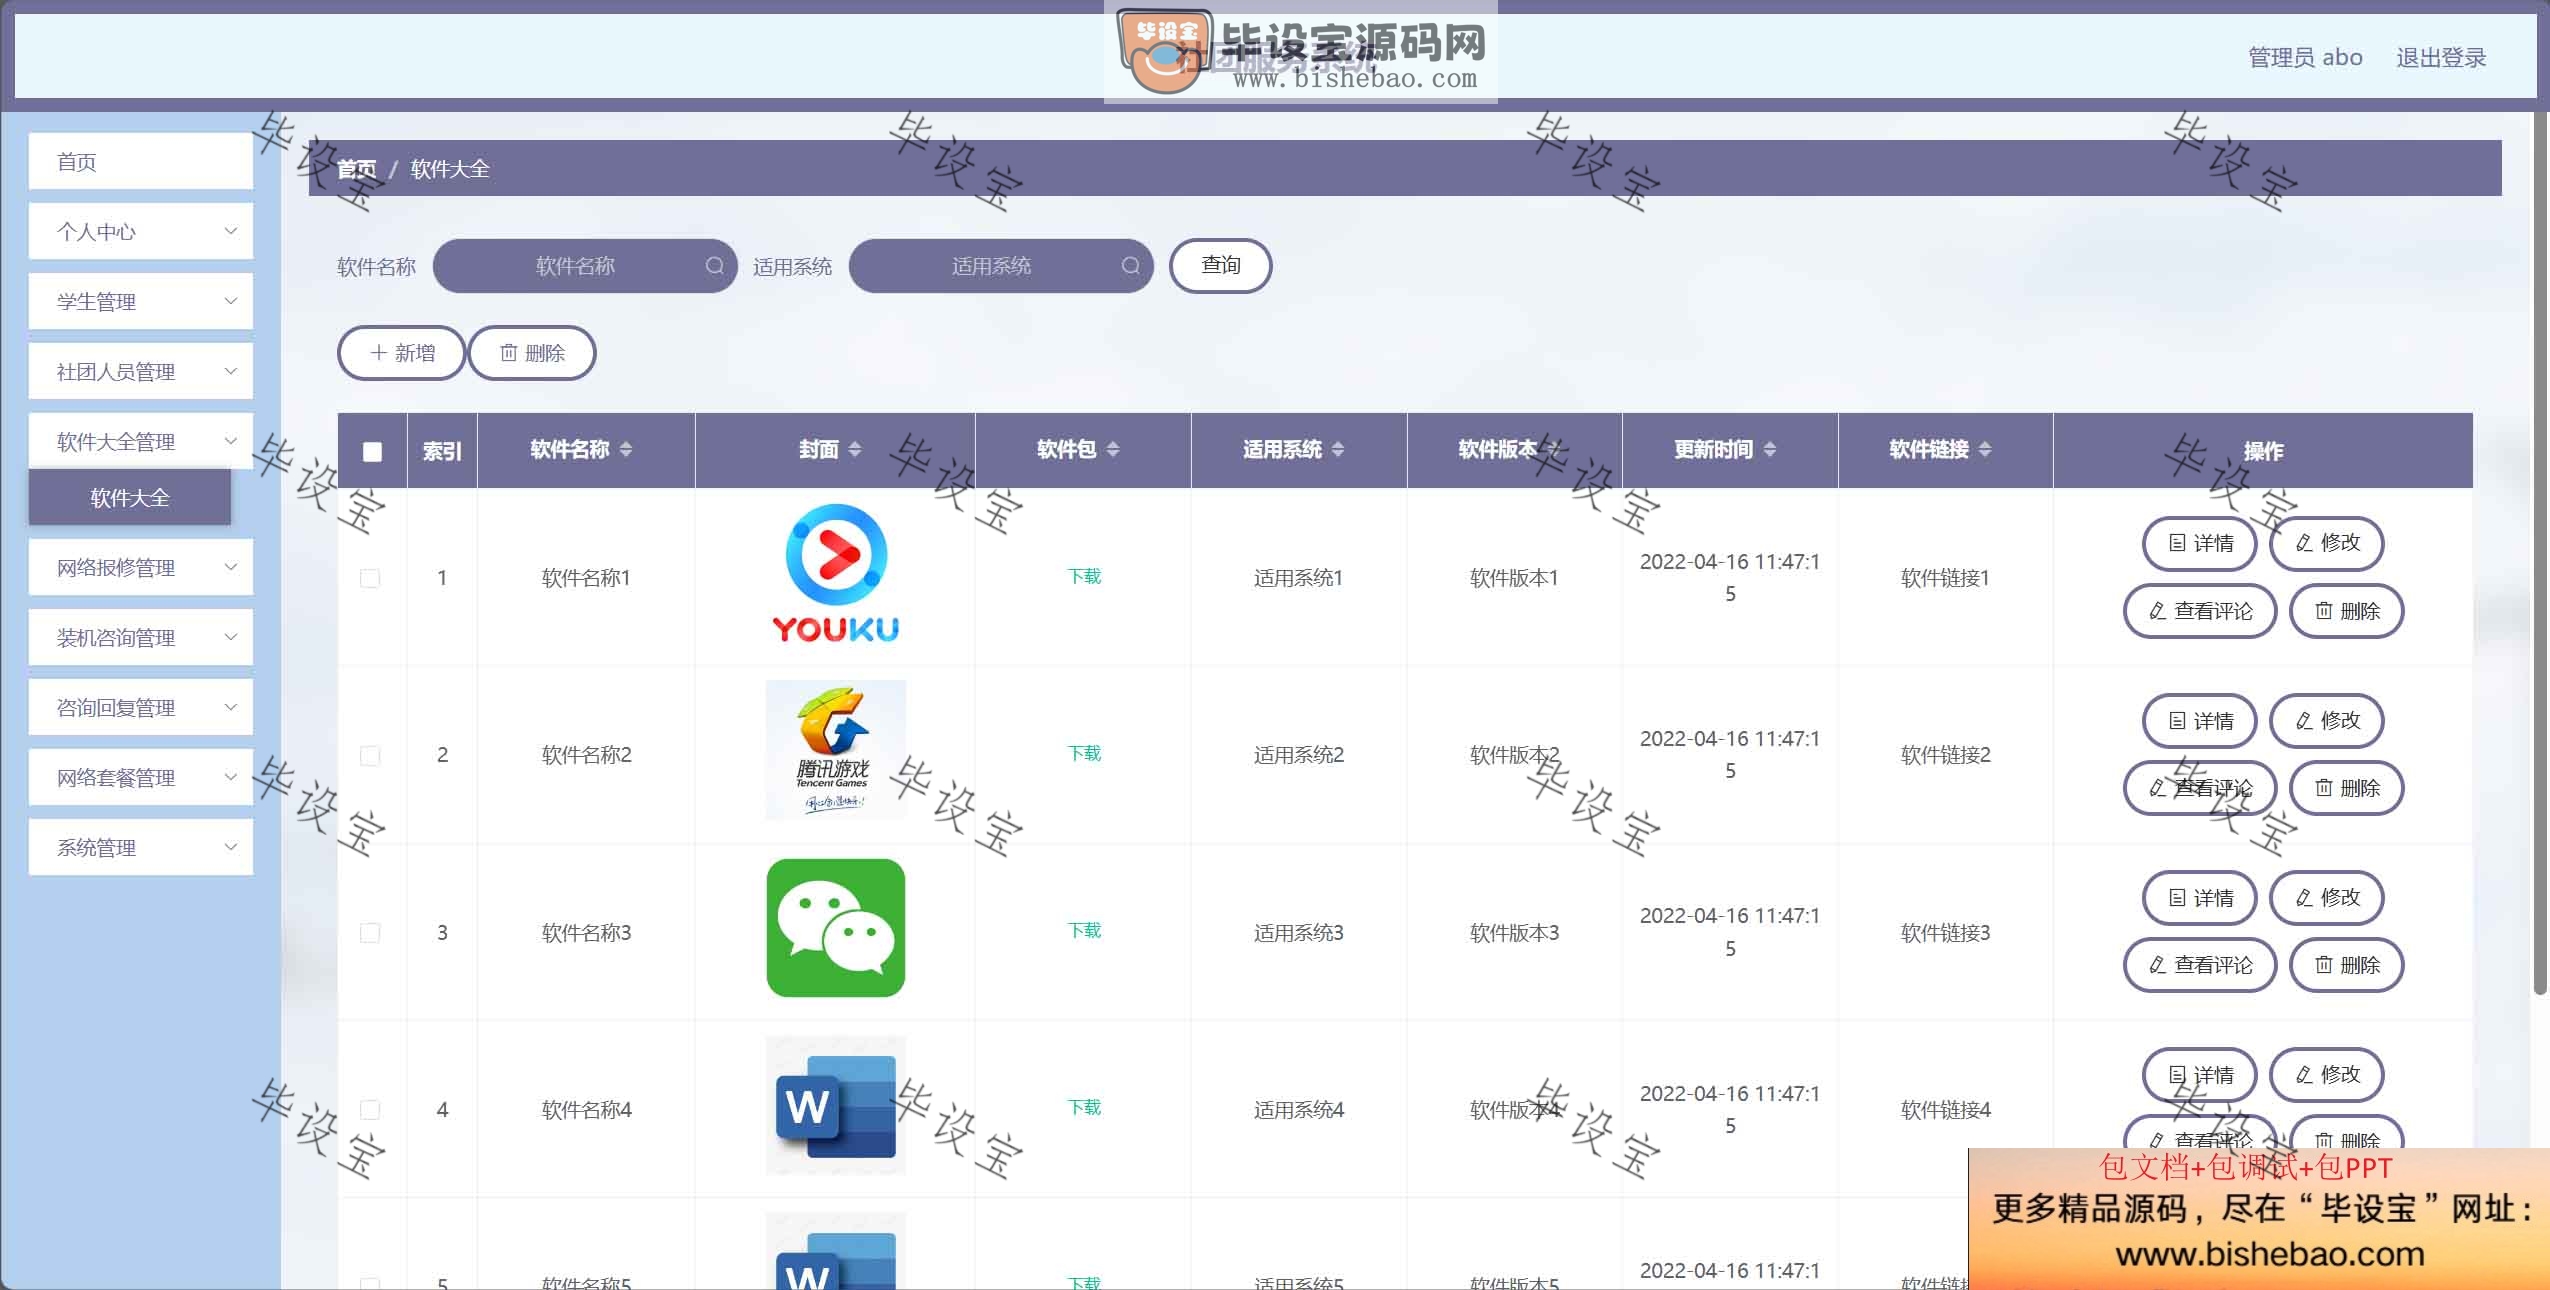The width and height of the screenshot is (2550, 1290).
Task: Open Tencent Games cover for 软件名称2
Action: 836,751
